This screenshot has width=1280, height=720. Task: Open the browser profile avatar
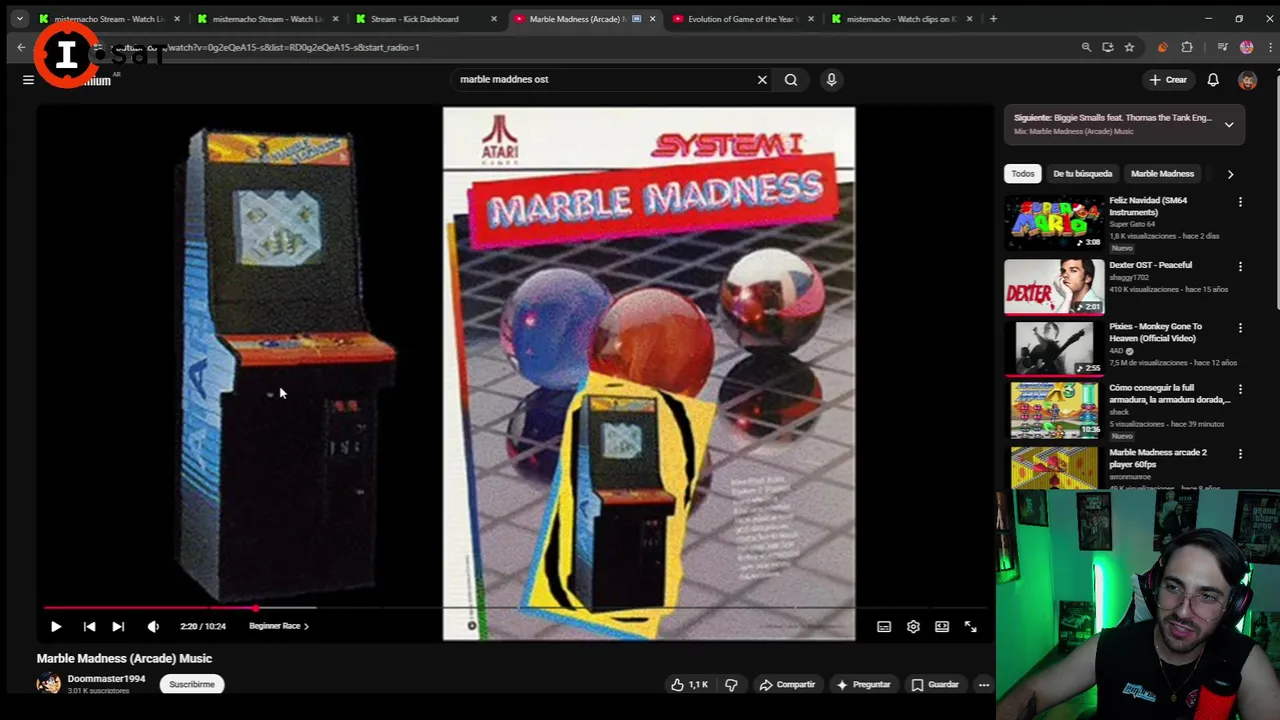[1246, 47]
